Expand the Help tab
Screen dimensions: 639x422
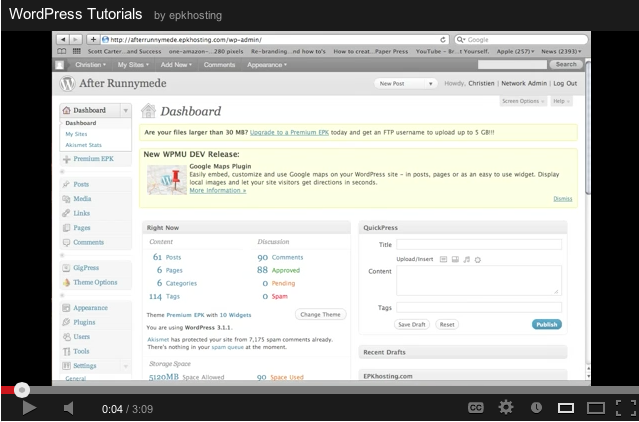pyautogui.click(x=561, y=101)
